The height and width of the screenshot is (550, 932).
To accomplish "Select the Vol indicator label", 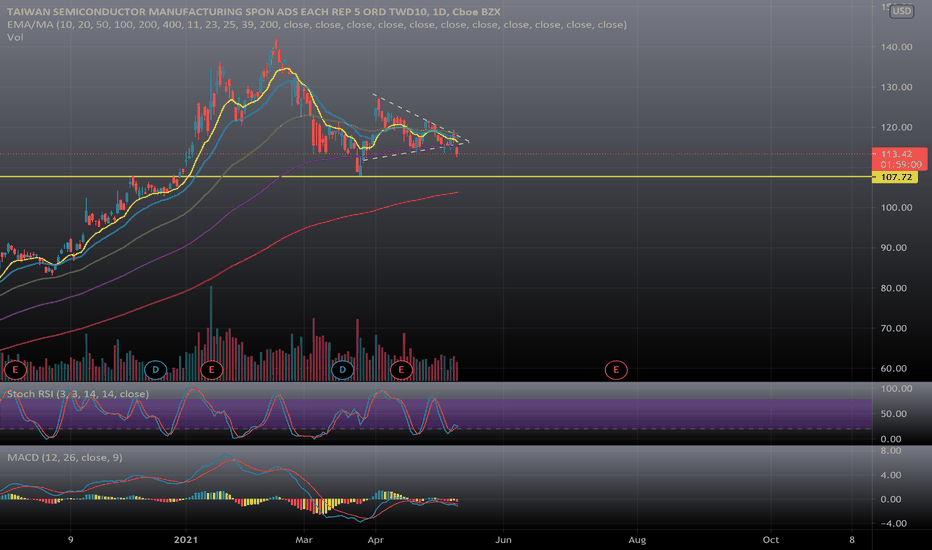I will (15, 37).
